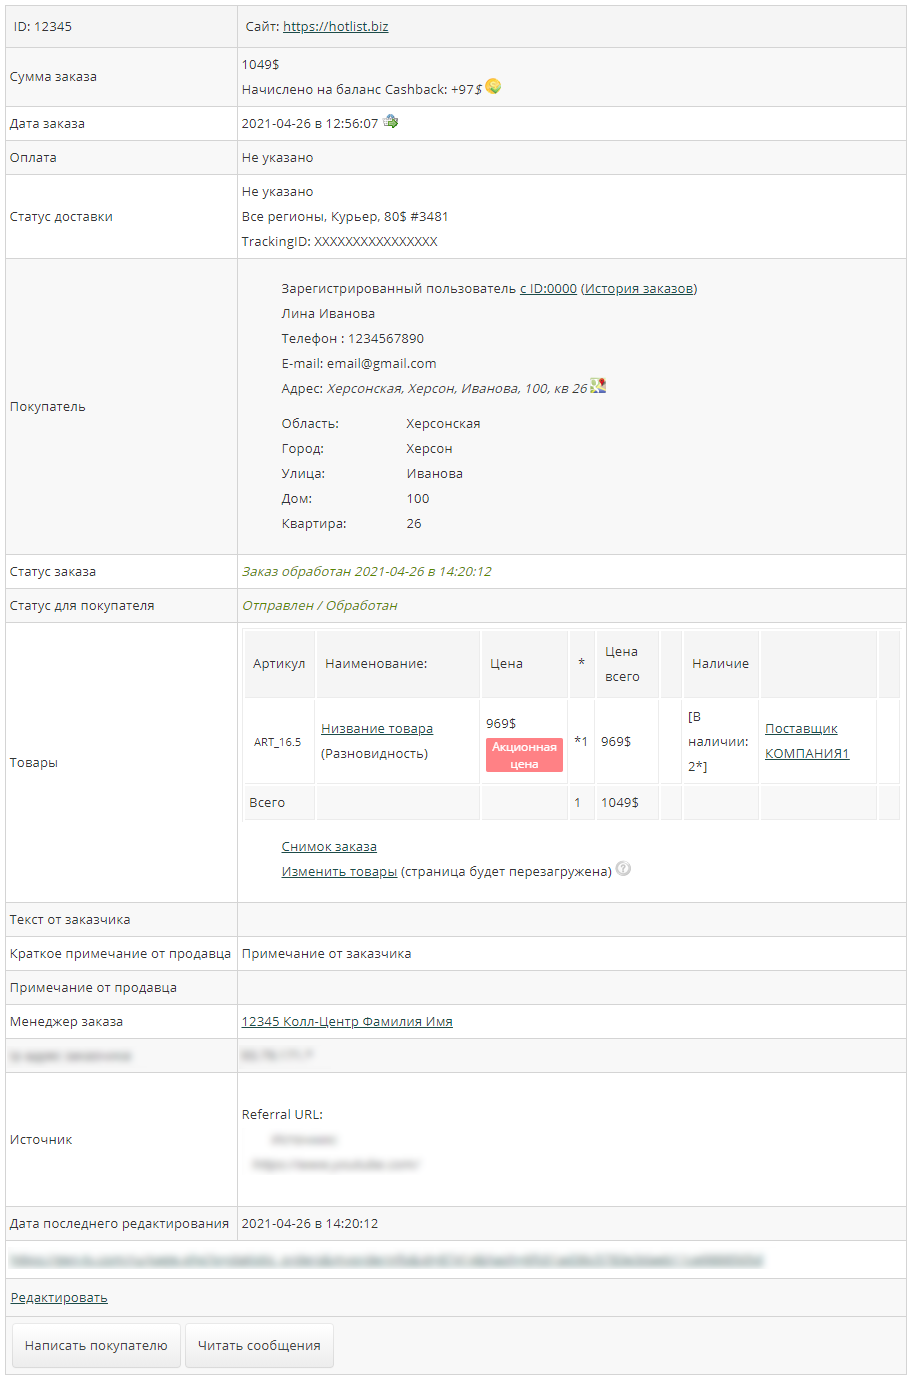The image size is (914, 1383).
Task: Open the КОМПАНИЯ1 supplier link
Action: pyautogui.click(x=807, y=754)
